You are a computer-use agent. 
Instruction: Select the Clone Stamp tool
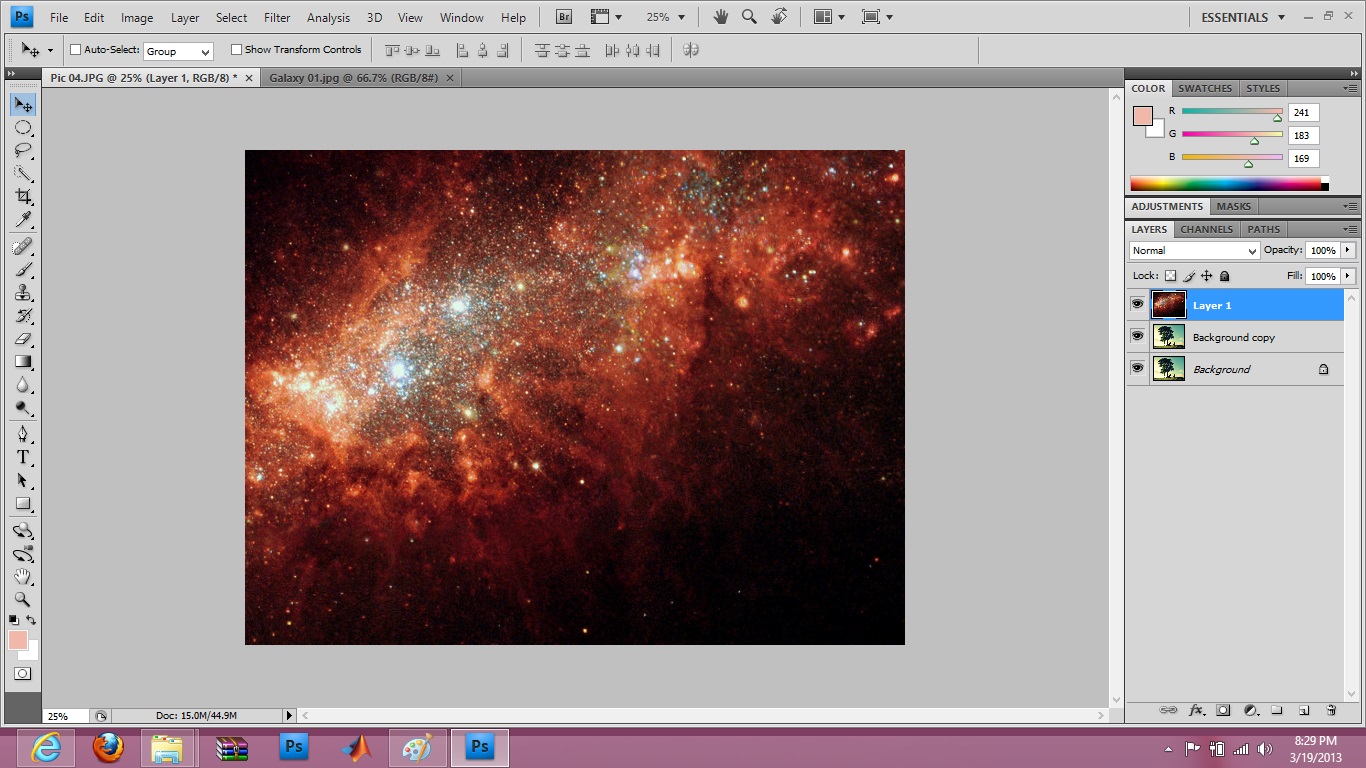coord(23,293)
